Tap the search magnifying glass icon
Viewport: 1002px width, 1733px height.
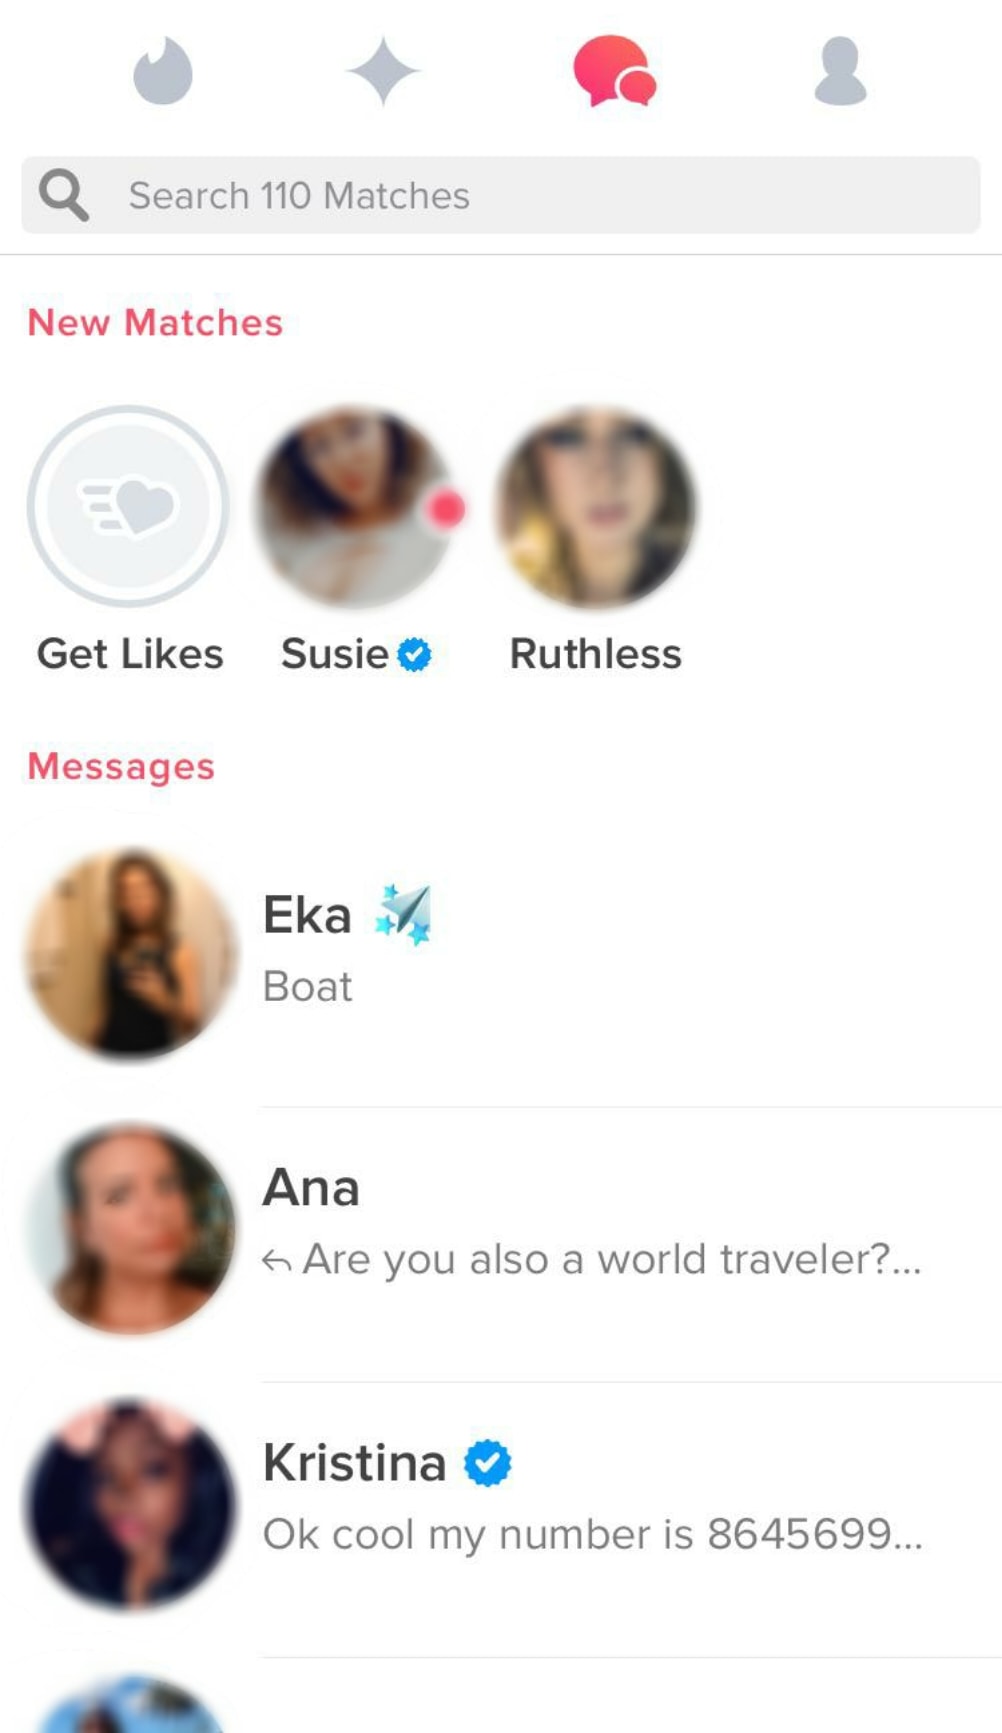(x=64, y=195)
